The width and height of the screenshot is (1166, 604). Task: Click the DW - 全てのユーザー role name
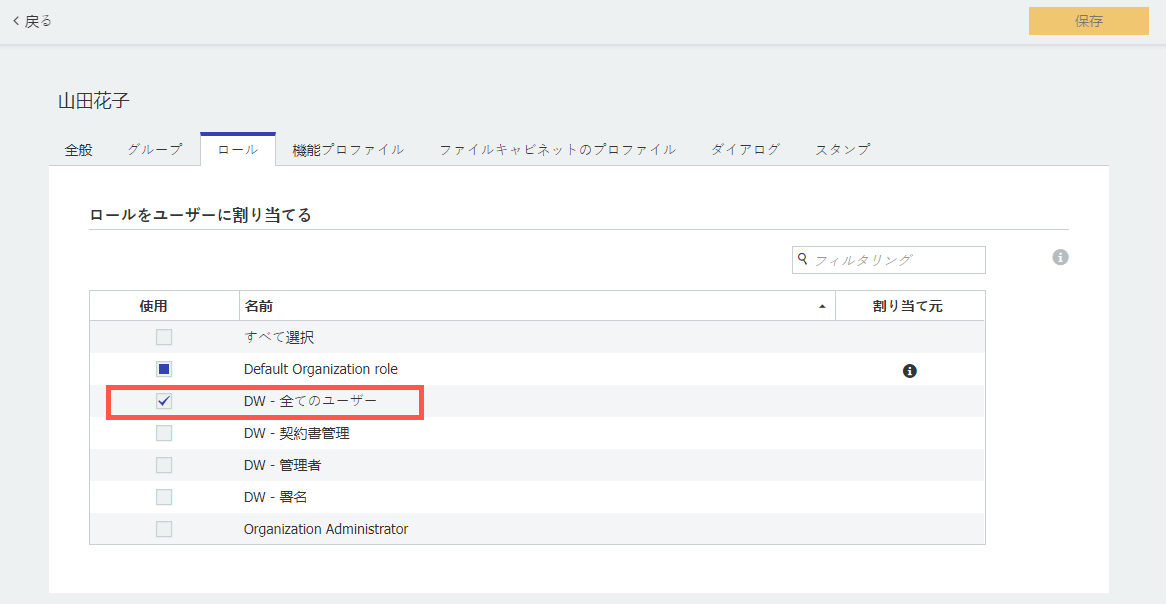click(x=310, y=401)
